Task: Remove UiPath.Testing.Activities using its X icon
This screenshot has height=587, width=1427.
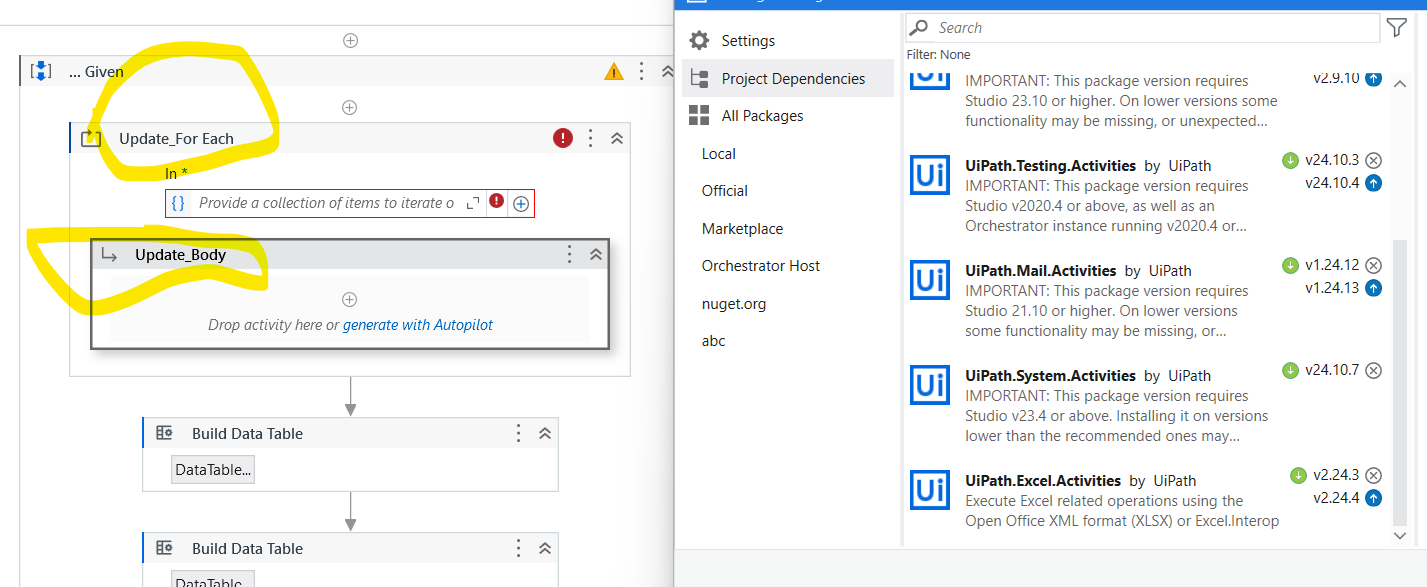Action: tap(1374, 160)
